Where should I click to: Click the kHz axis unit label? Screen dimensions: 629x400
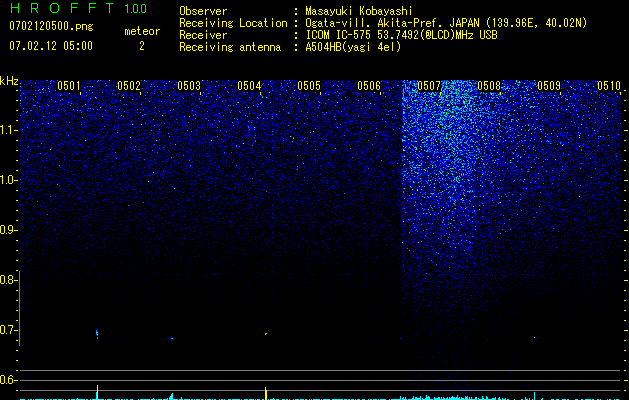pos(9,81)
